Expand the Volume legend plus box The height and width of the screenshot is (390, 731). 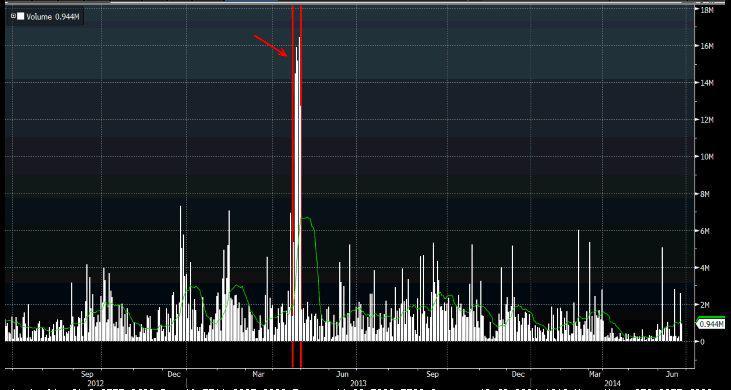13,16
